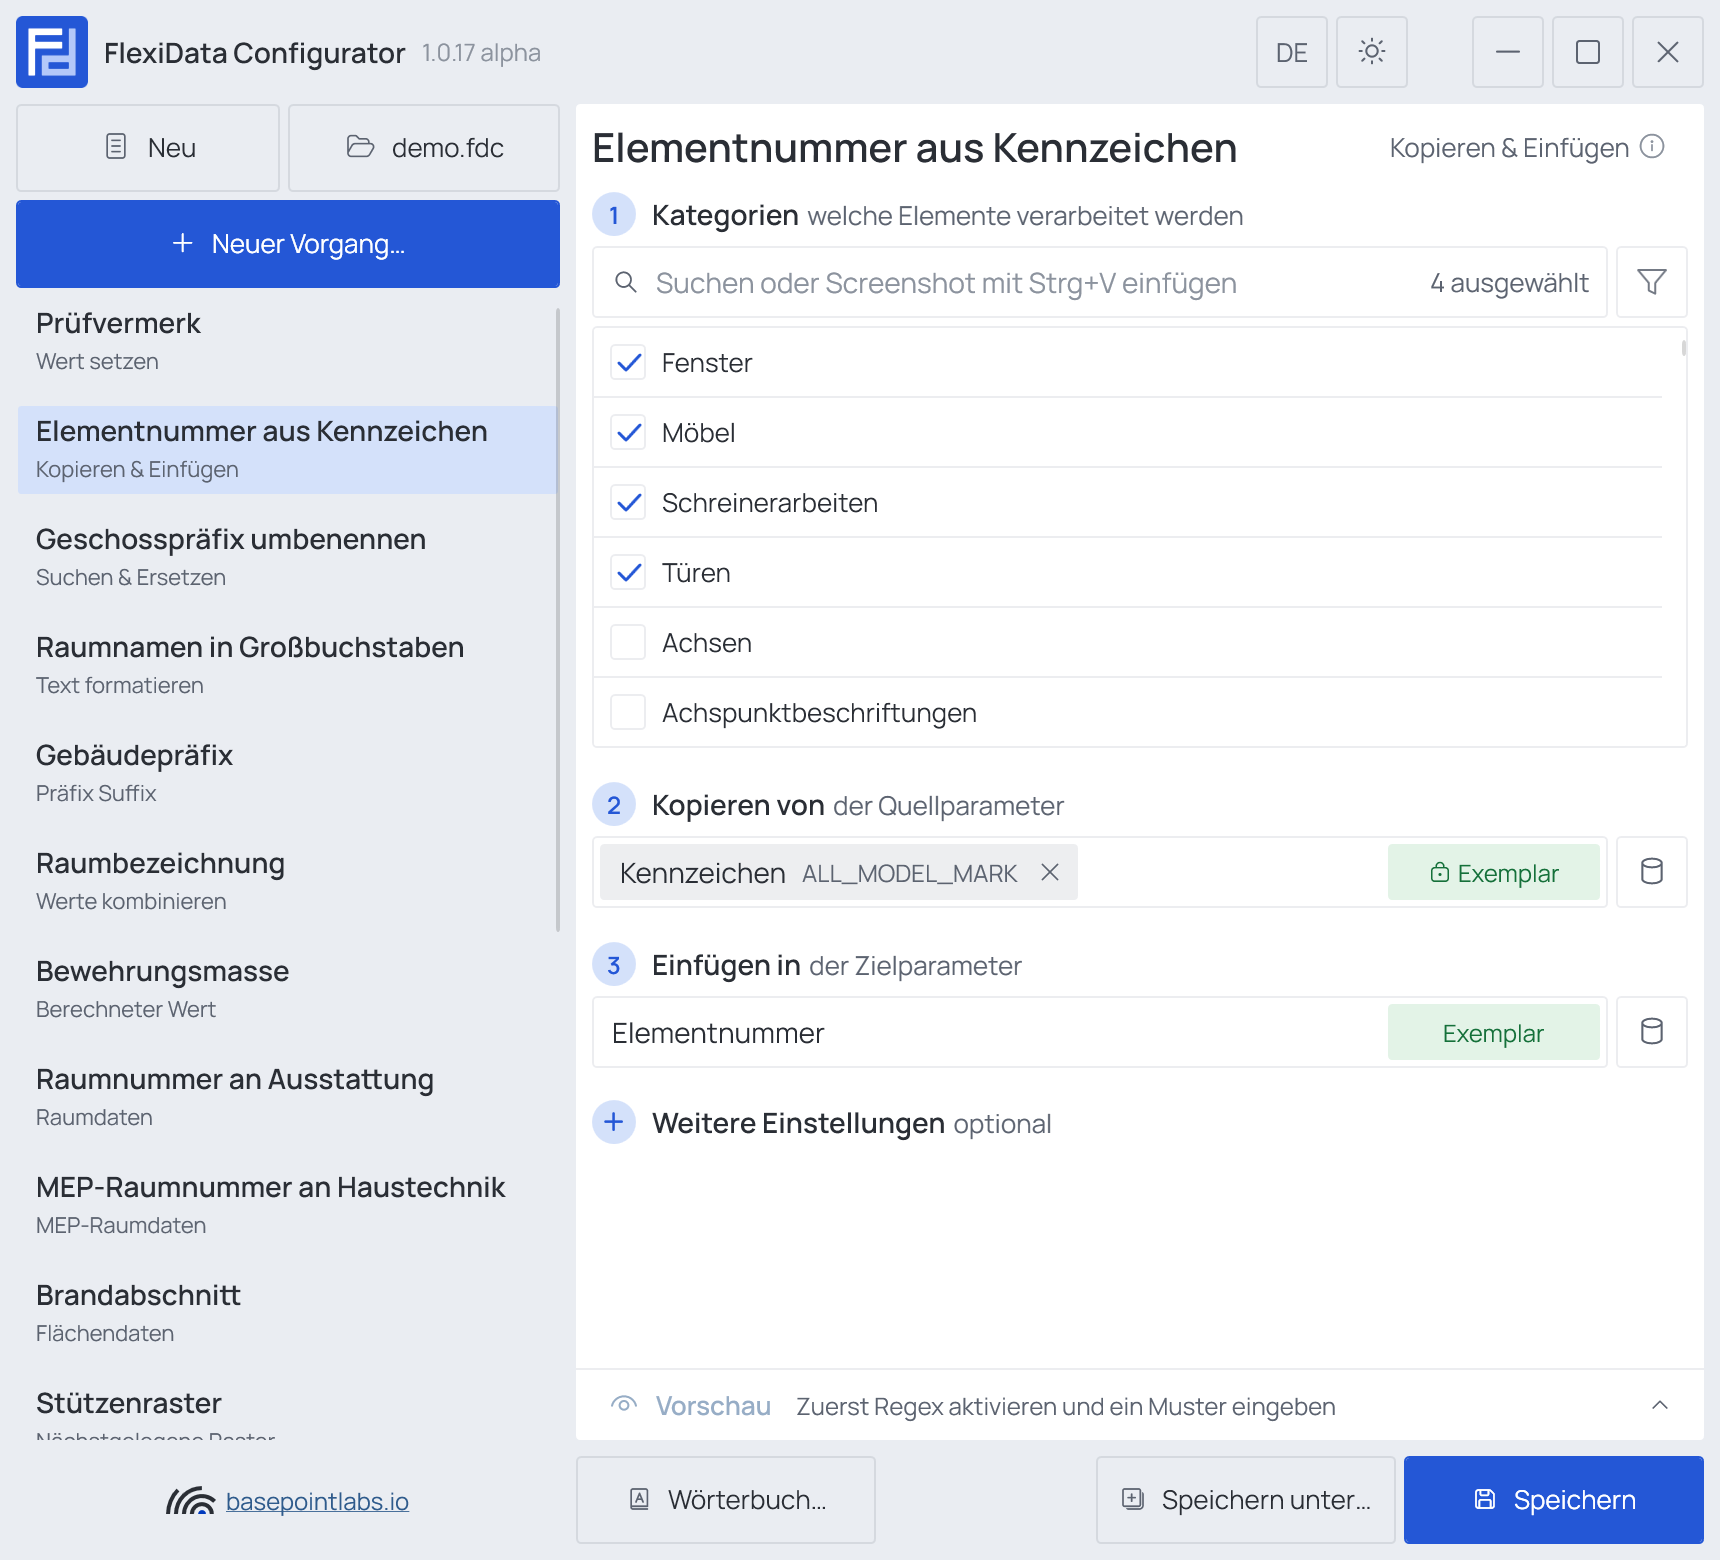Remove the Kennzeichen ALL_MODEL_MARK parameter chip

click(1050, 872)
